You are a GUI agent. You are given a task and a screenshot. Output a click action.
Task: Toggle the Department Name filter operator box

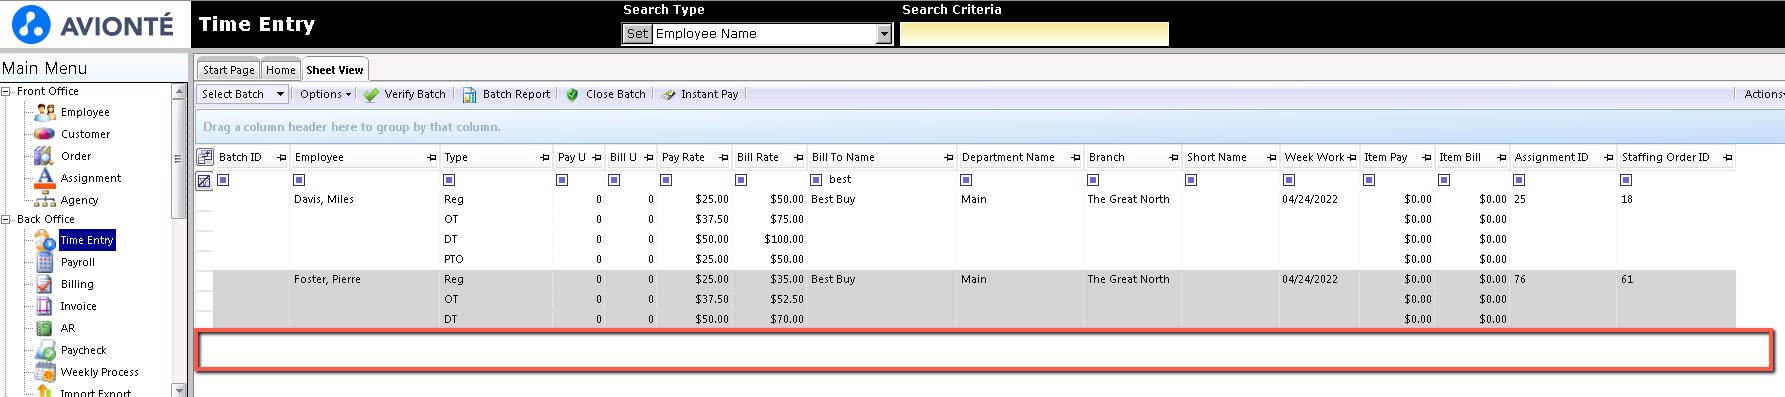coord(966,180)
